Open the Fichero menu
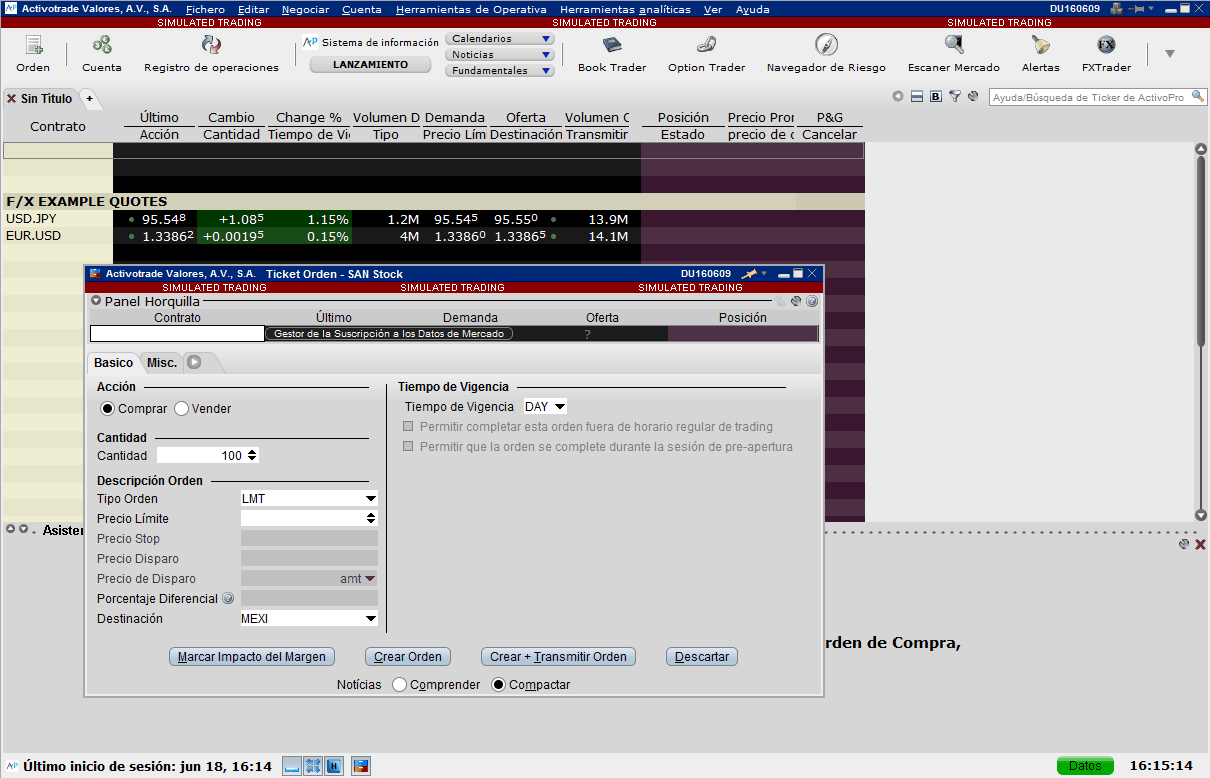1210x778 pixels. click(x=205, y=9)
